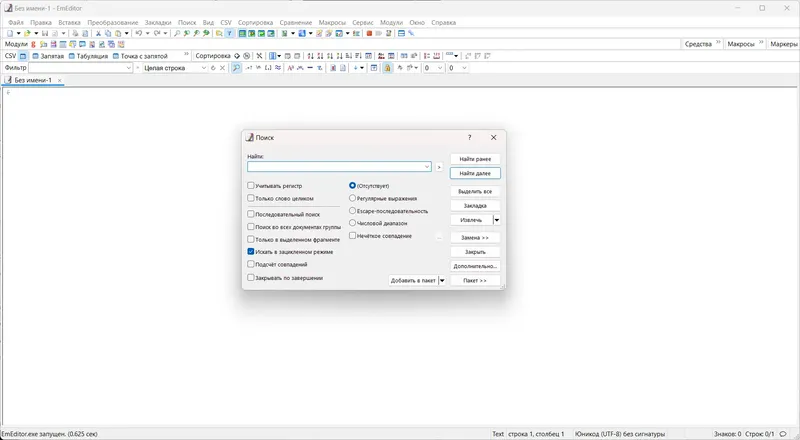Click the CSV normal mode icon next to CSV

coord(23,56)
